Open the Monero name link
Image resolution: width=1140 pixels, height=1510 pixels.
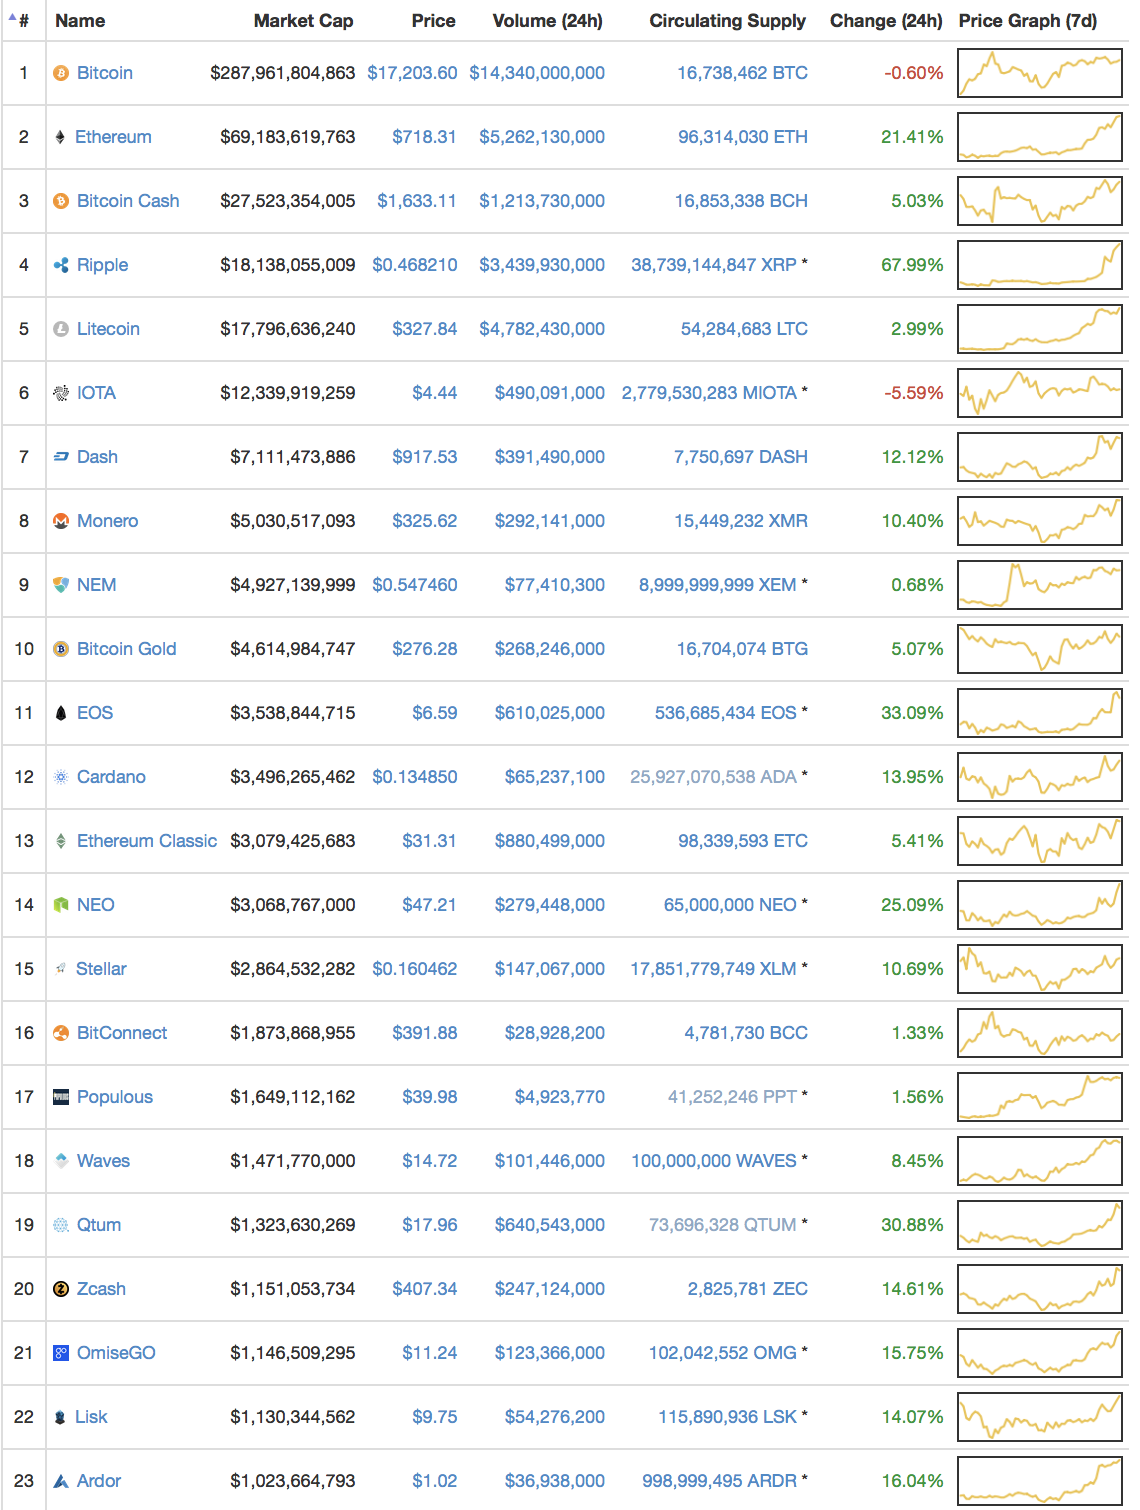[x=107, y=521]
